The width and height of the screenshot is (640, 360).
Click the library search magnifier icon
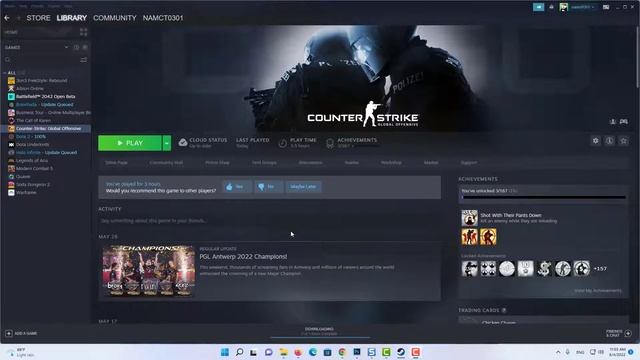pyautogui.click(x=8, y=60)
